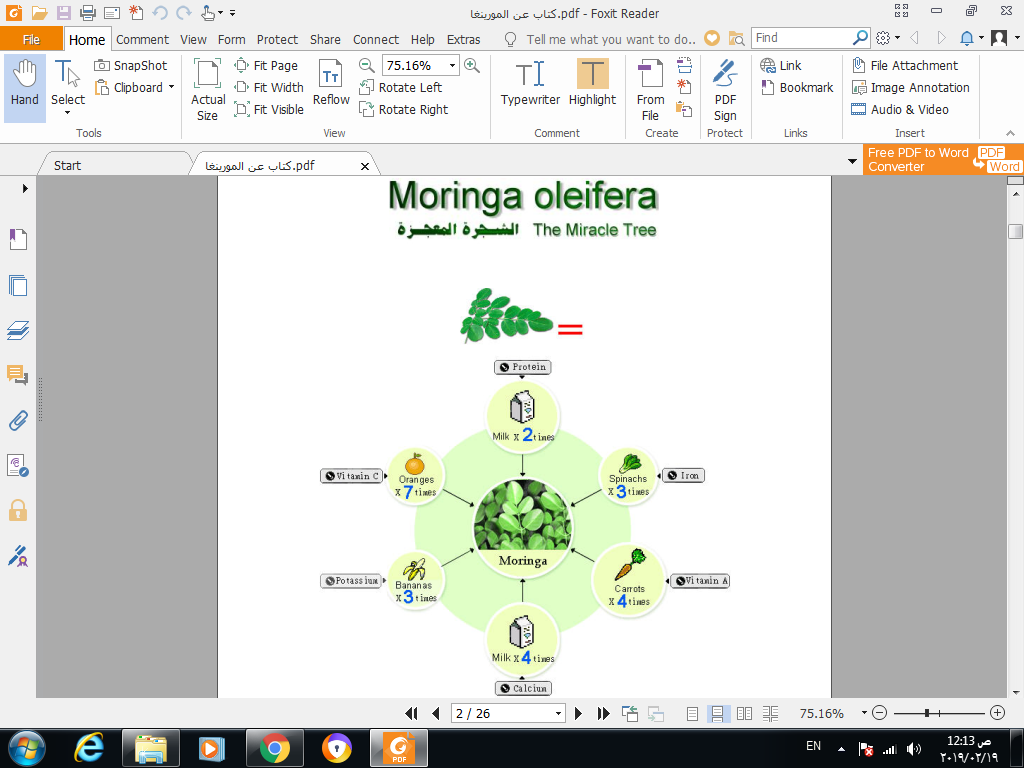Open the Layers panel in sidebar

coord(18,330)
